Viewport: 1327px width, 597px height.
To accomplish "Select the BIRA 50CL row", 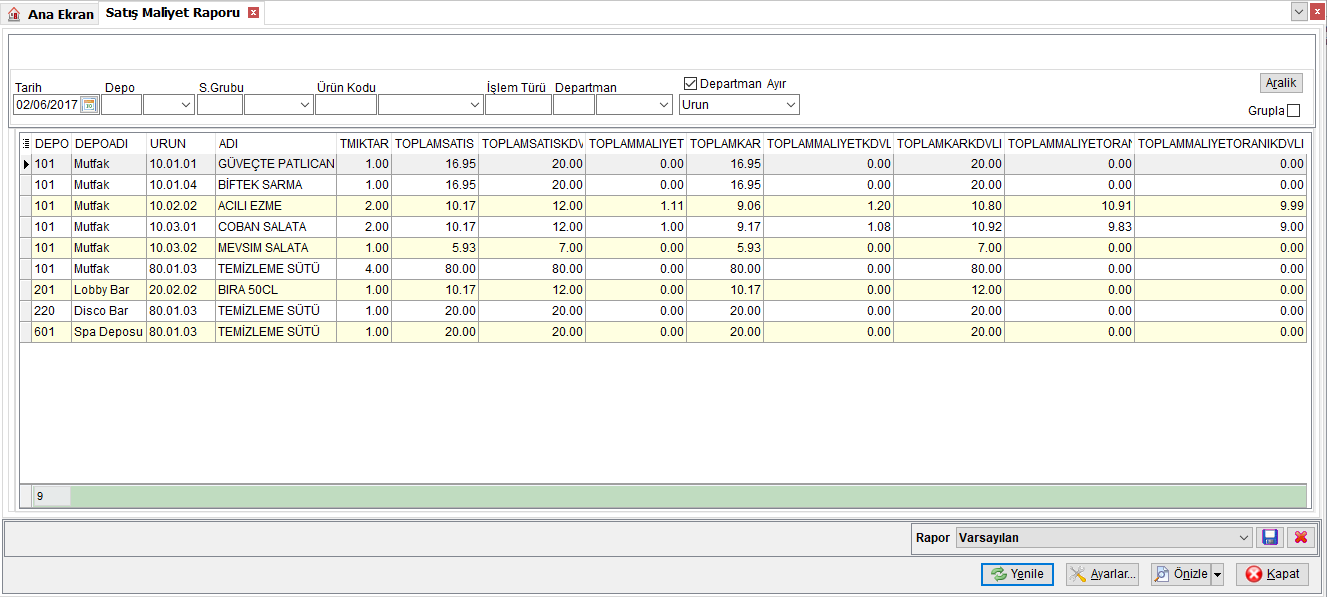I will tap(663, 290).
